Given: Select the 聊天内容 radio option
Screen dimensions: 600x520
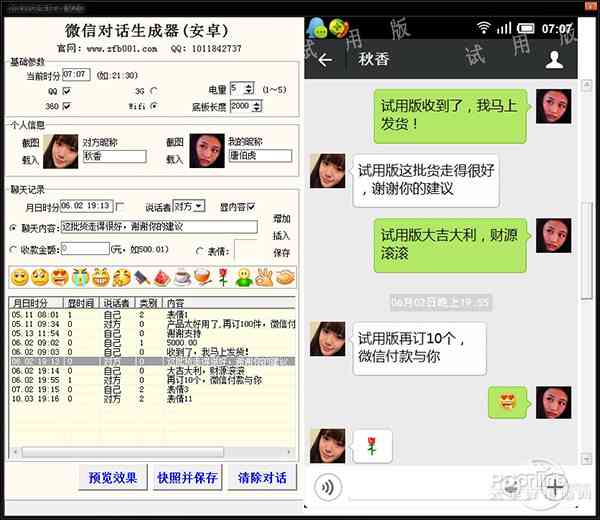Looking at the screenshot, I should (13, 228).
